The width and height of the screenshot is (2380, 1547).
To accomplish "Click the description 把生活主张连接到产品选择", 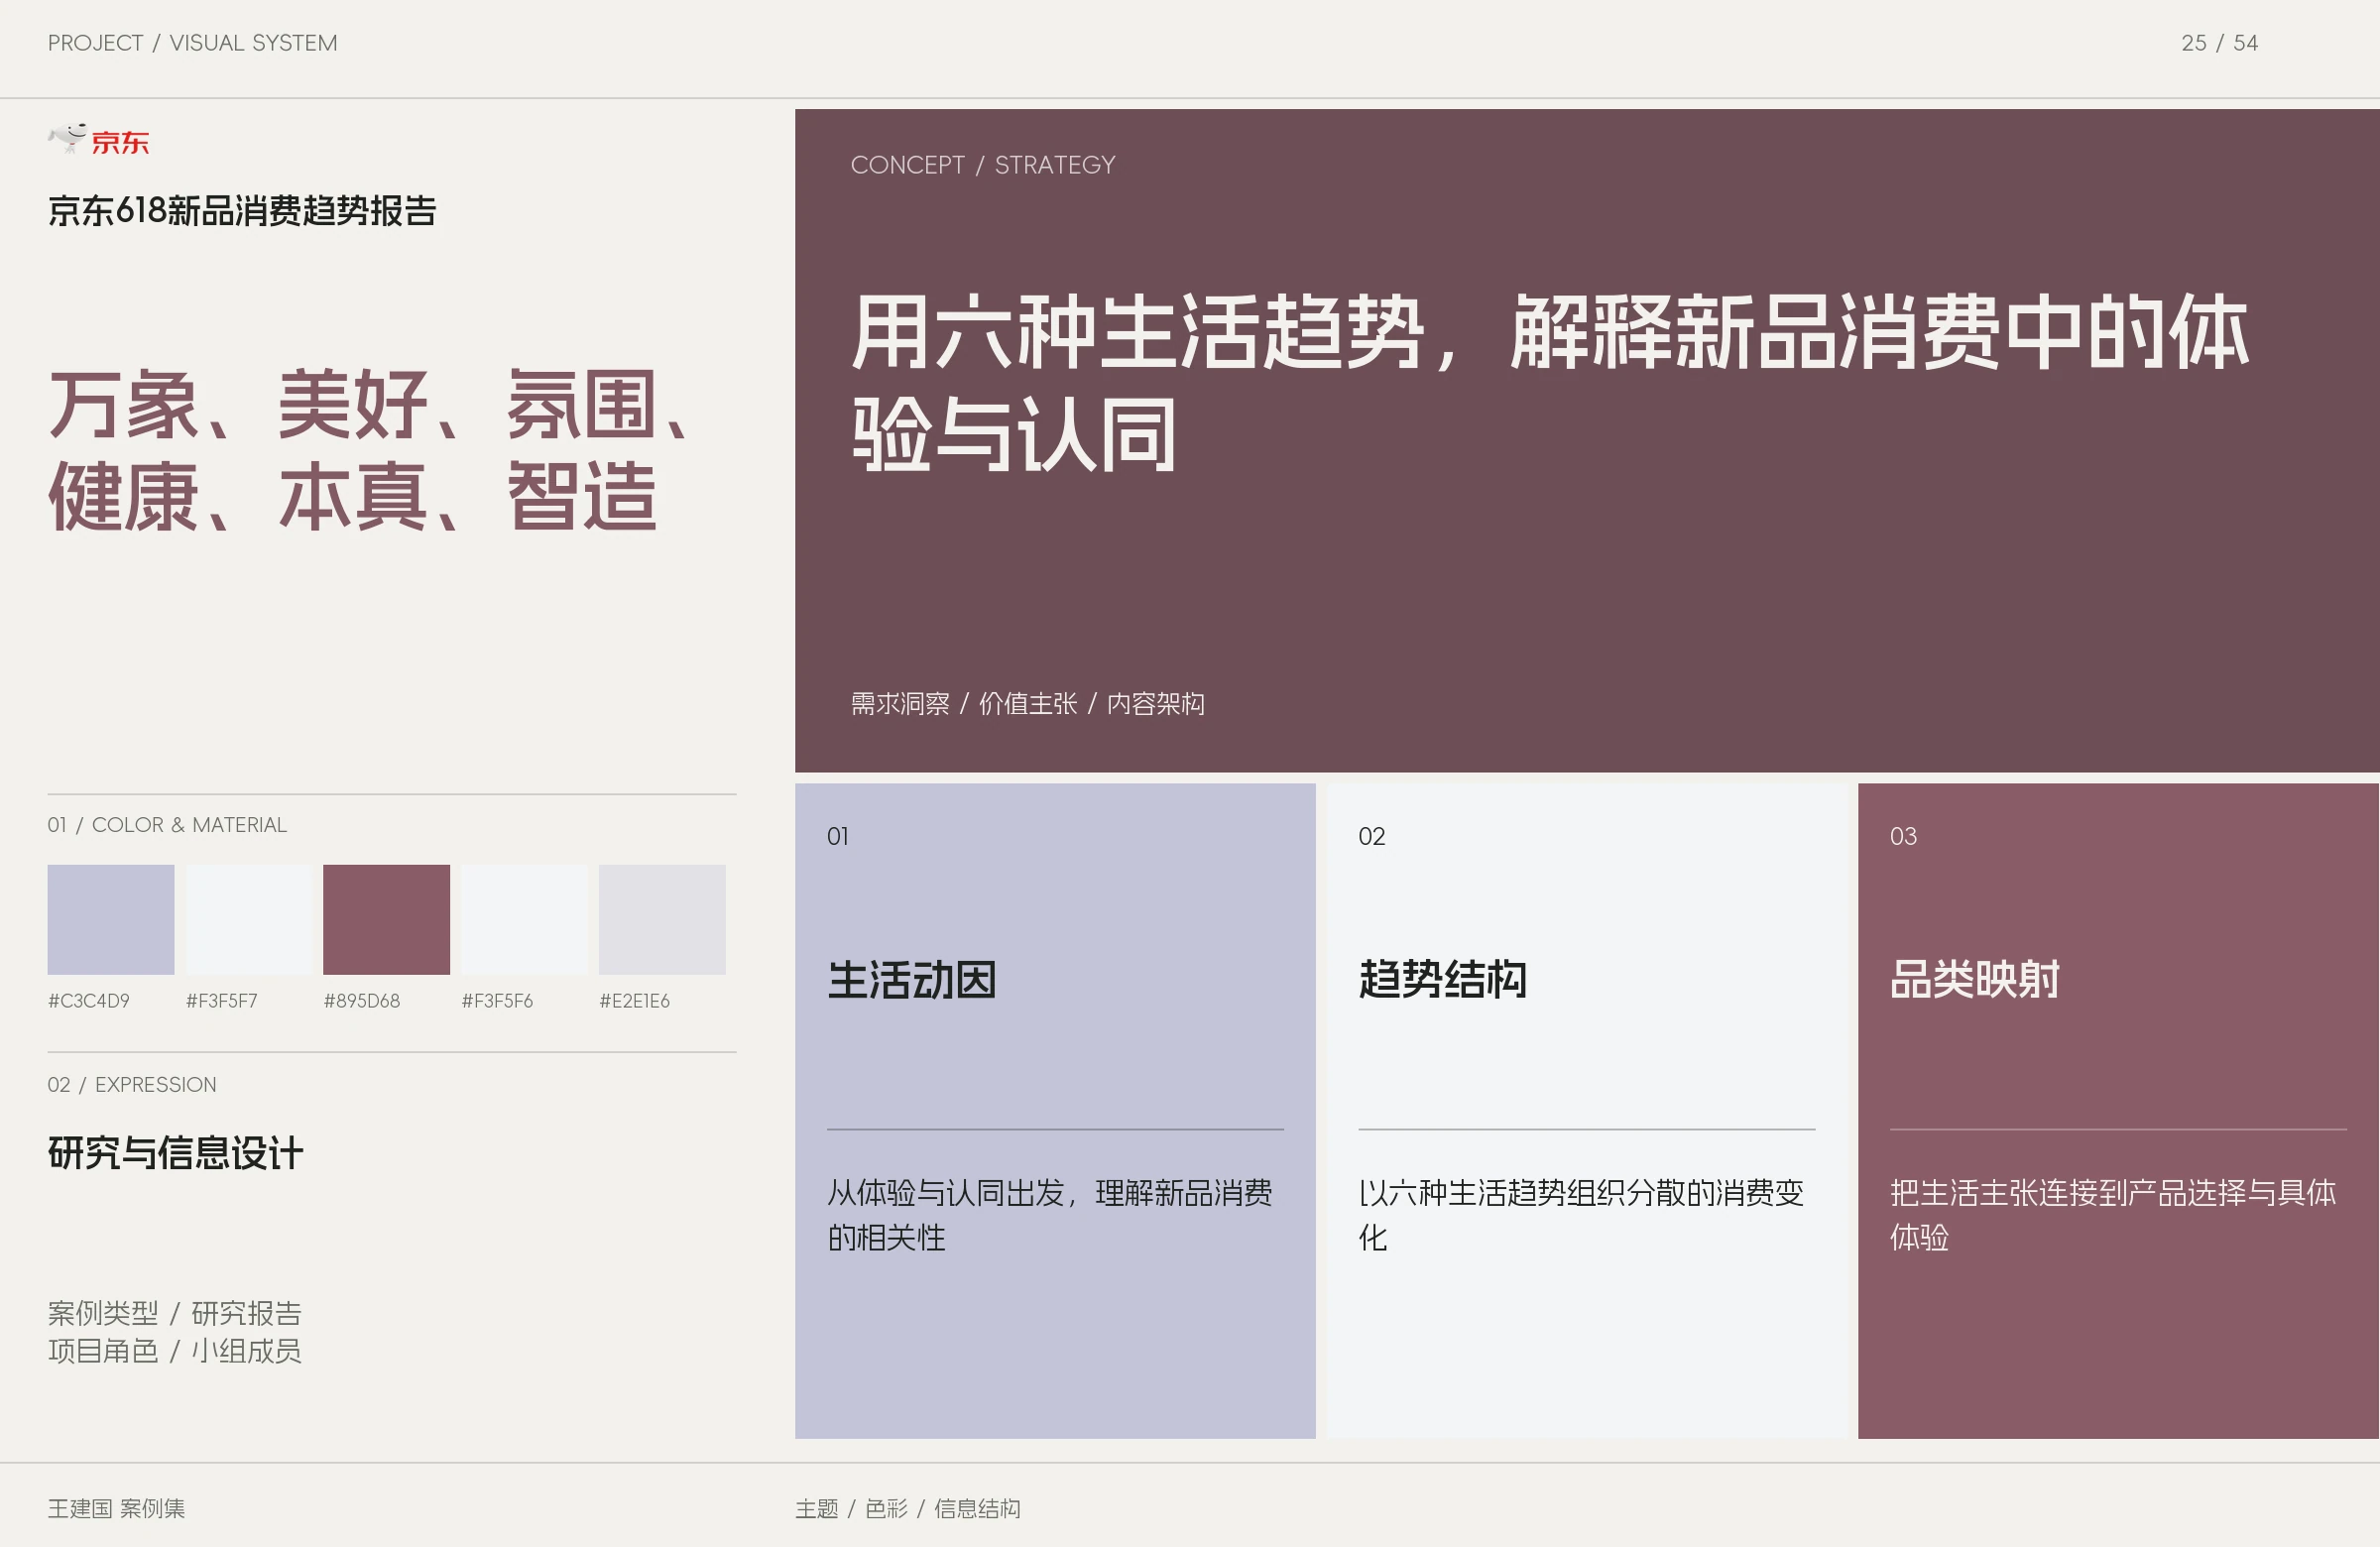I will [2113, 1215].
